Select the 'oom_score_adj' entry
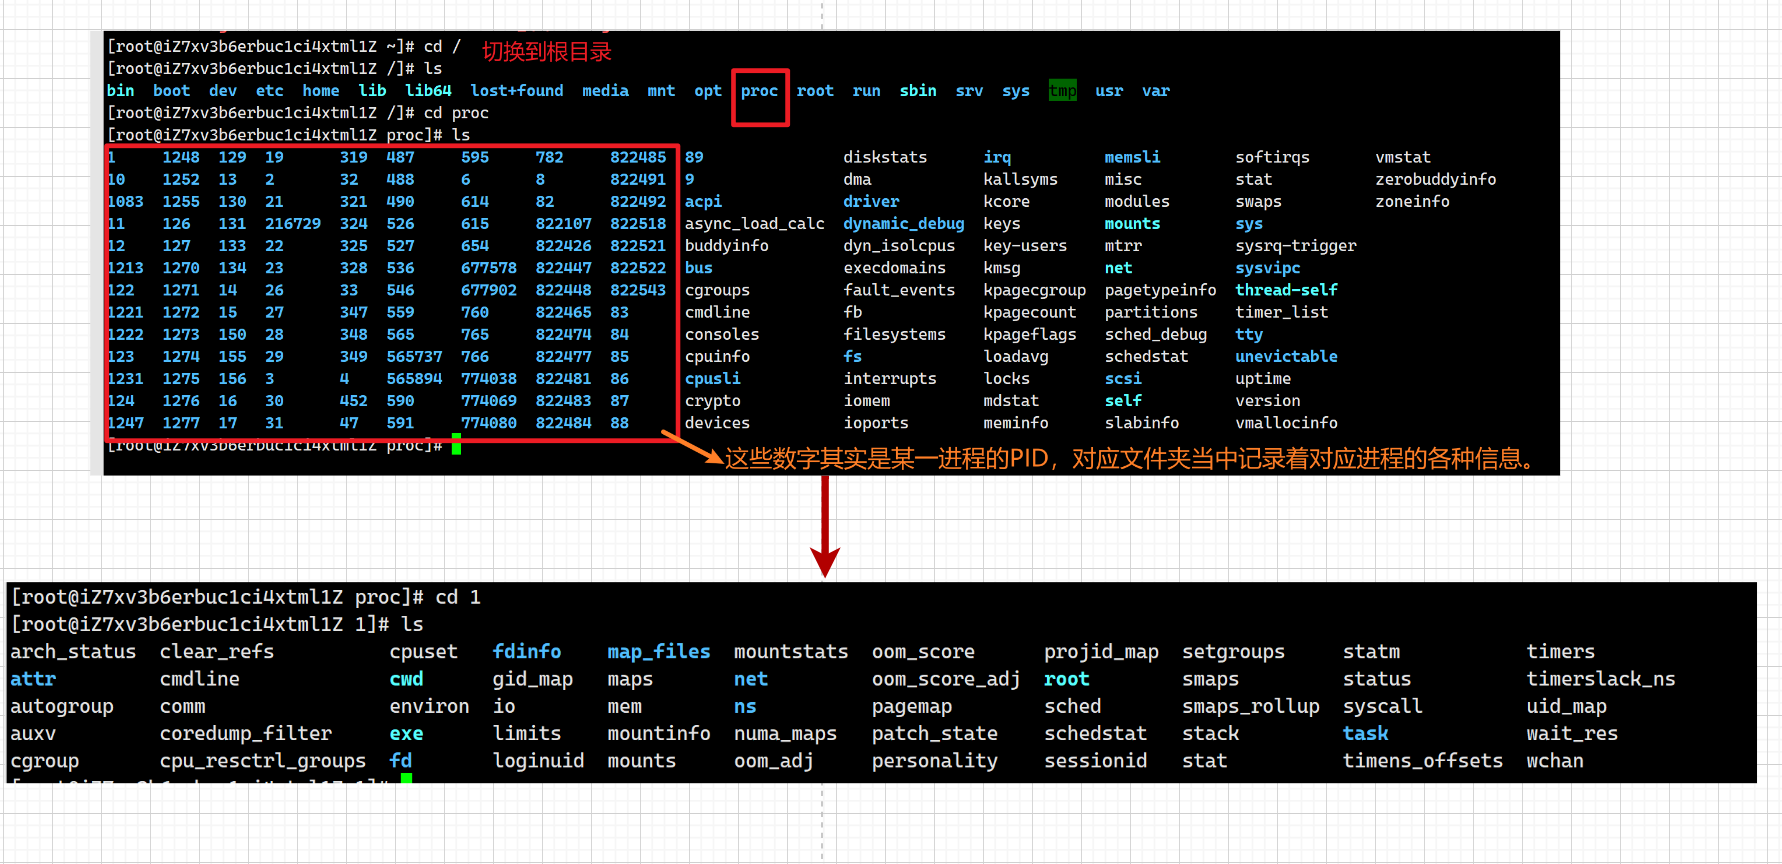1782x864 pixels. pos(946,679)
